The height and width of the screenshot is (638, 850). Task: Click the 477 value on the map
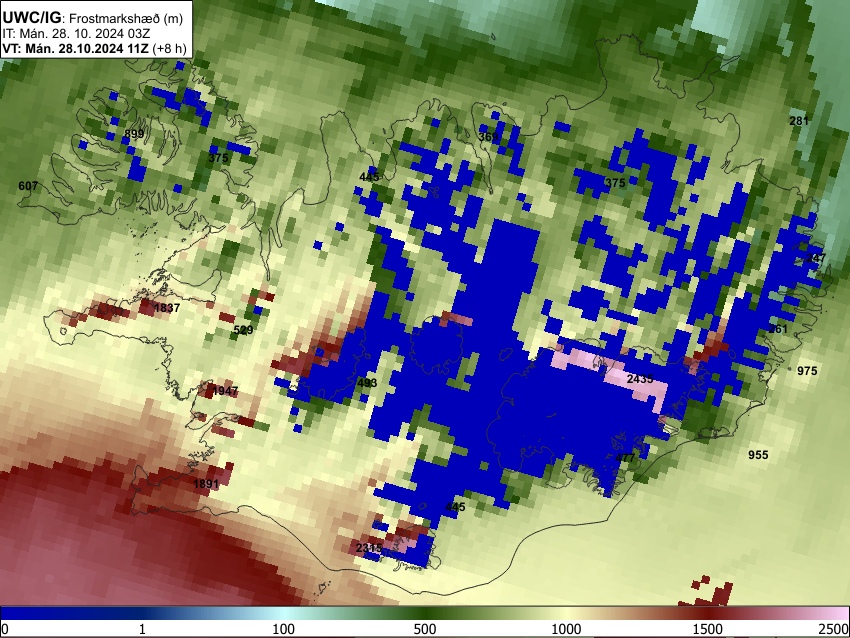[x=625, y=457]
